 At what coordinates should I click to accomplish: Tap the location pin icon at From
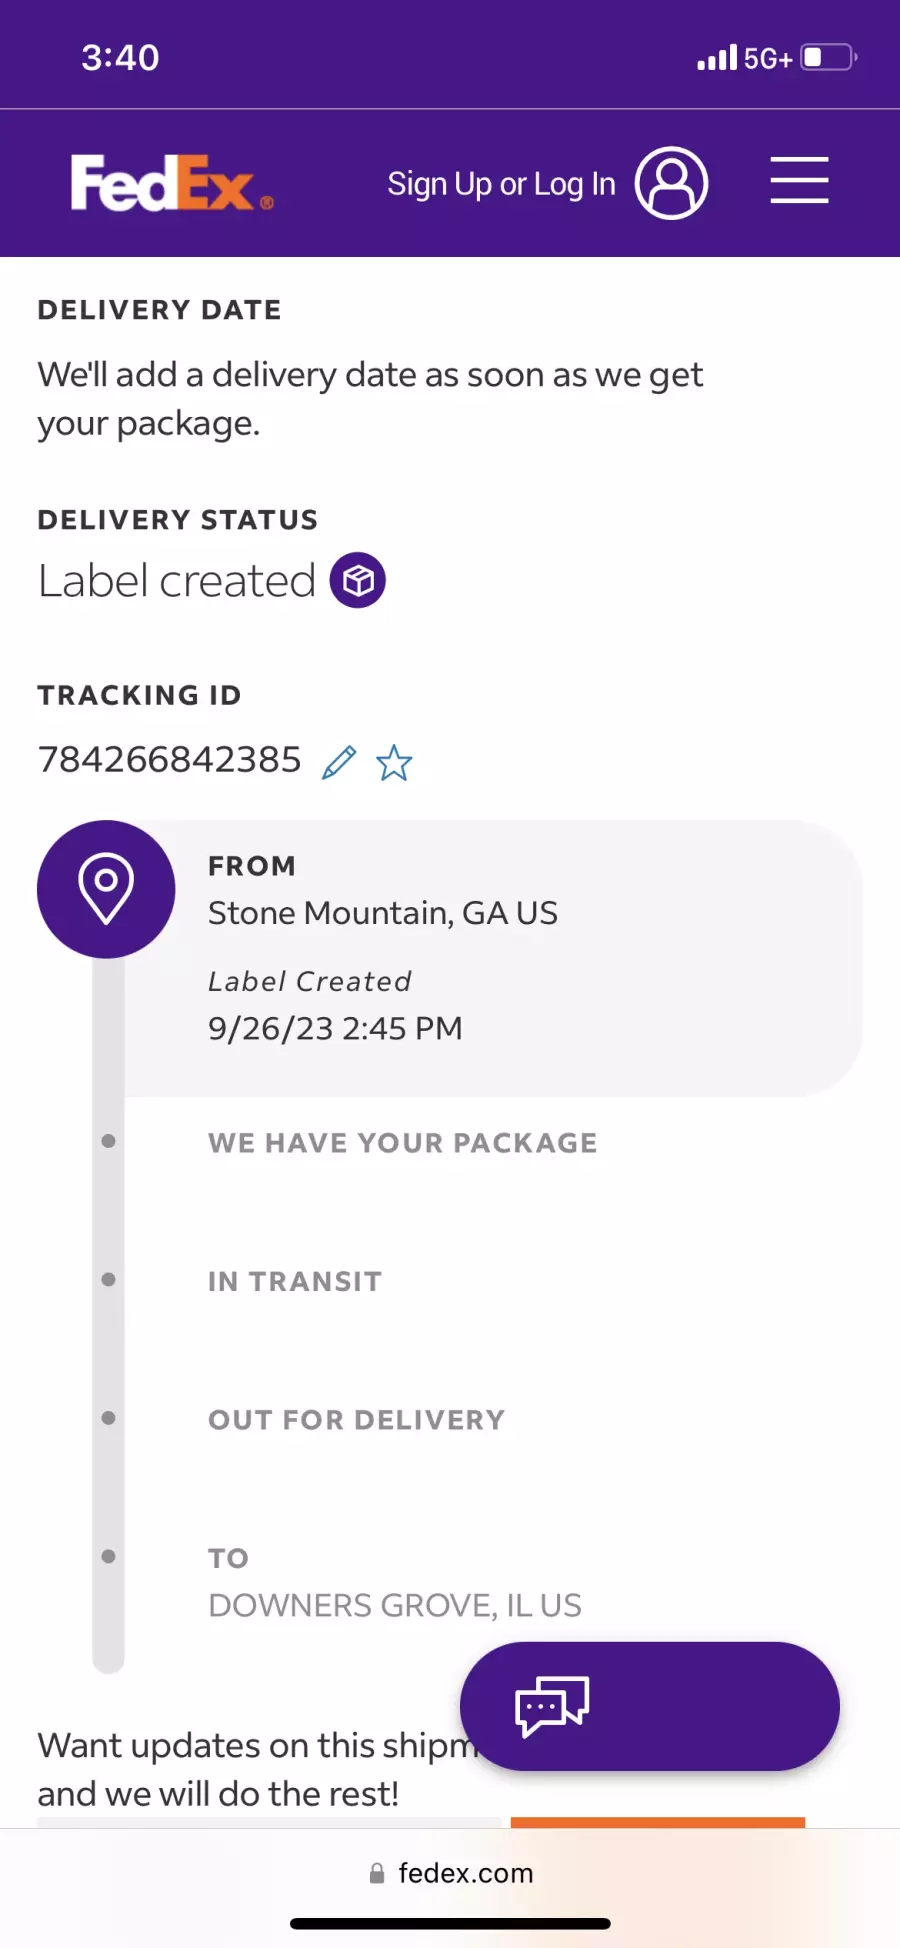coord(106,889)
